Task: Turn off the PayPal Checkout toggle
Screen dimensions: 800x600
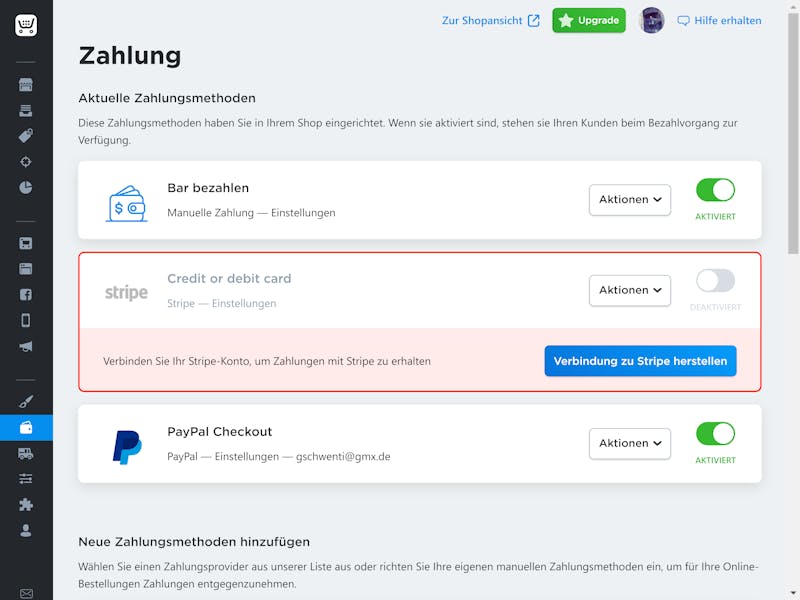Action: [x=715, y=434]
